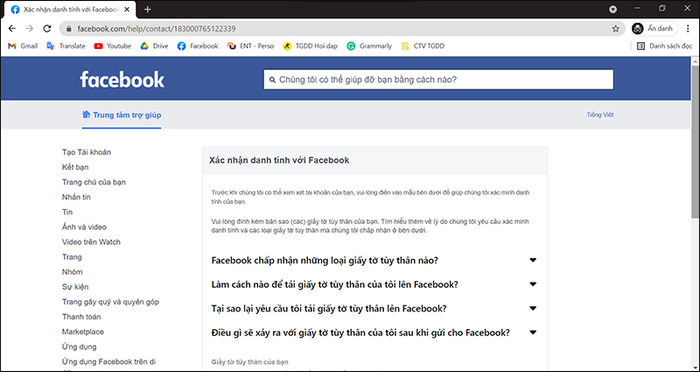Open the Trung tâm trợ giúp tab
This screenshot has width=700, height=372.
(x=121, y=115)
